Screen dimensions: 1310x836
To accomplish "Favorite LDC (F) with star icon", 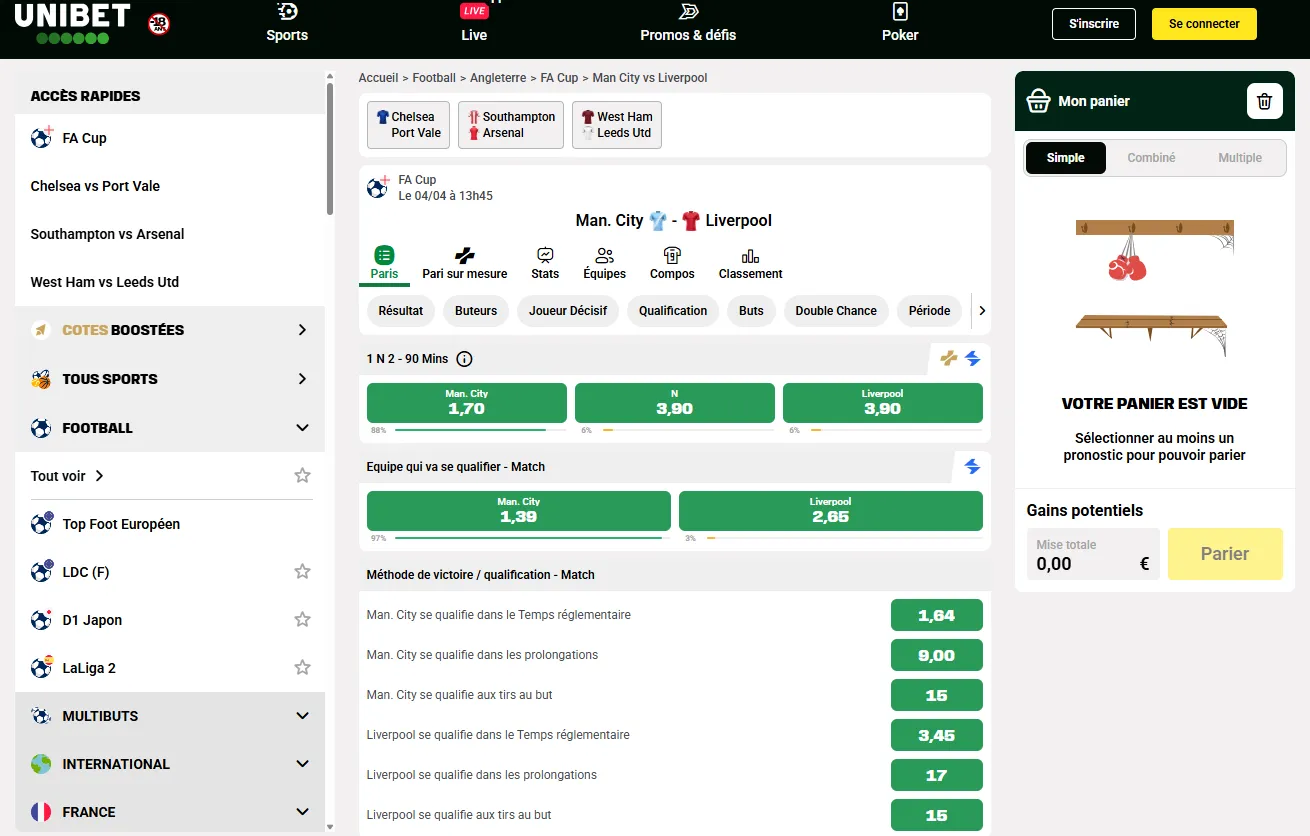I will point(302,572).
